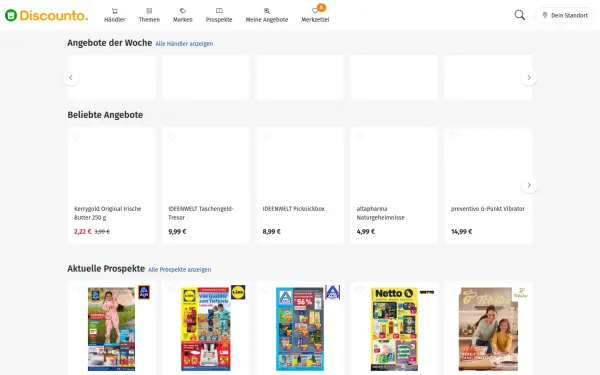The width and height of the screenshot is (600, 375).
Task: Click the 14,99 € price
Action: 461,232
